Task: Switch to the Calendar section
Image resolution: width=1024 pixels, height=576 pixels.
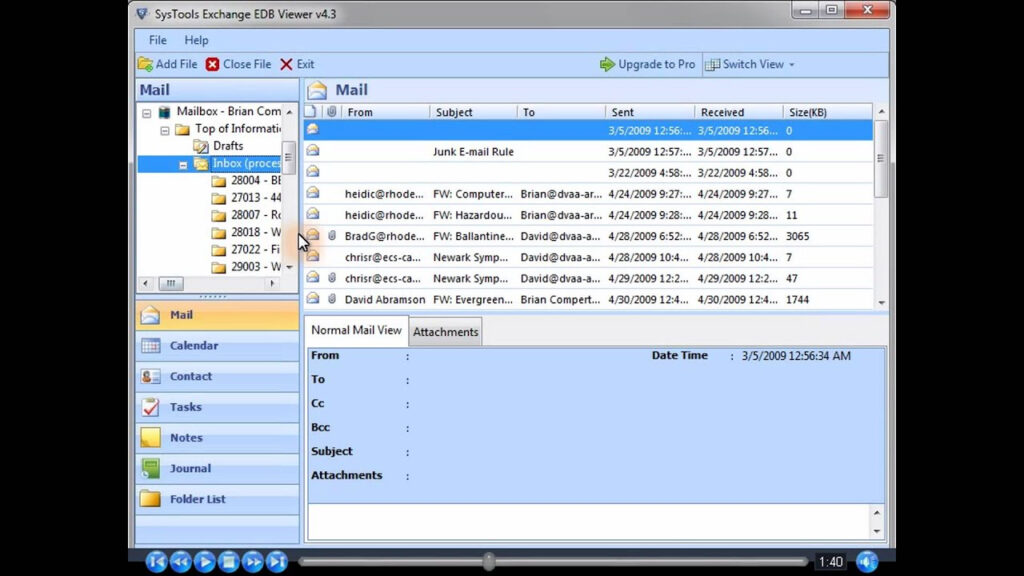Action: coord(217,345)
